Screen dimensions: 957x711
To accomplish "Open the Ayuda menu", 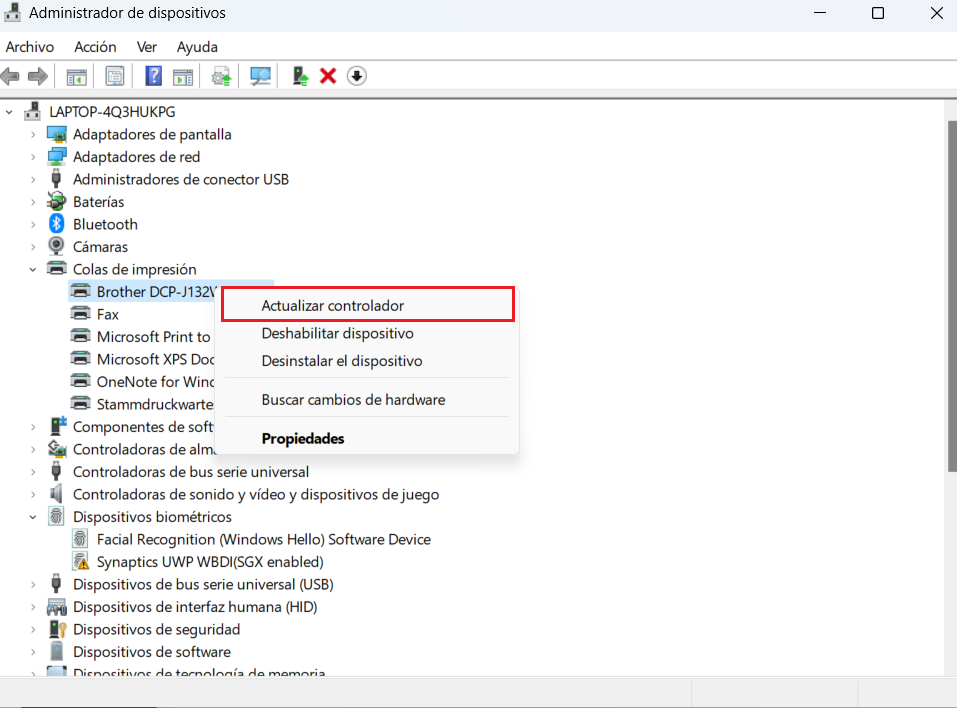I will [x=197, y=47].
